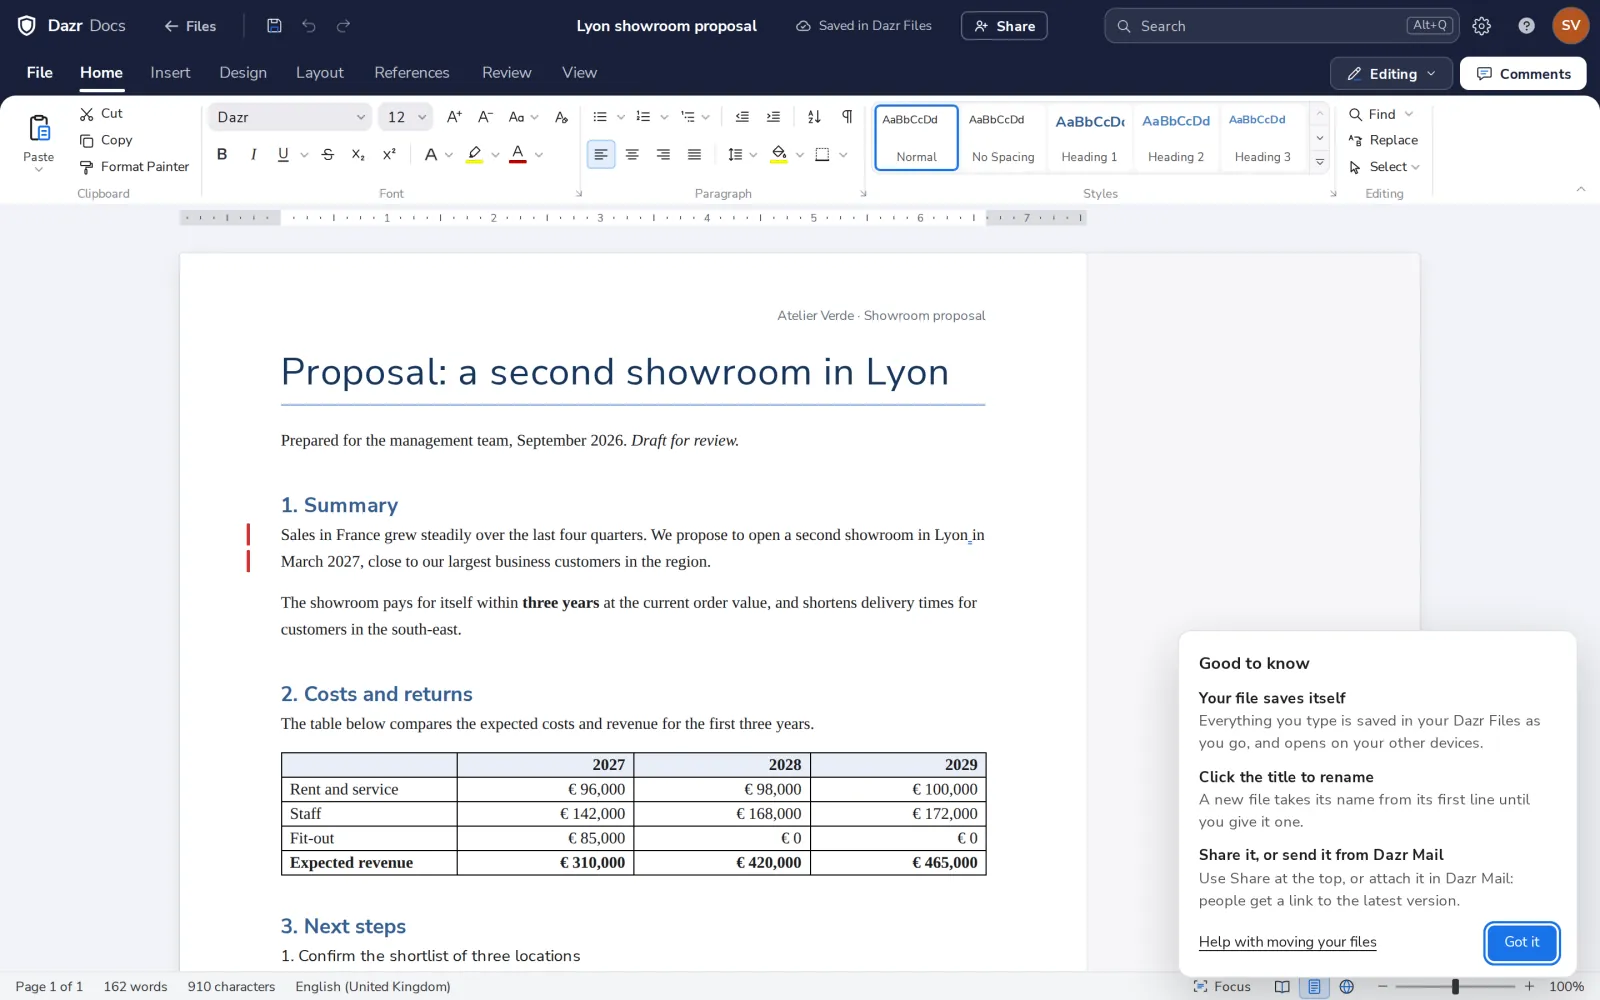Open the Dazr font name dropdown
Viewport: 1600px width, 1000px height.
tap(290, 117)
